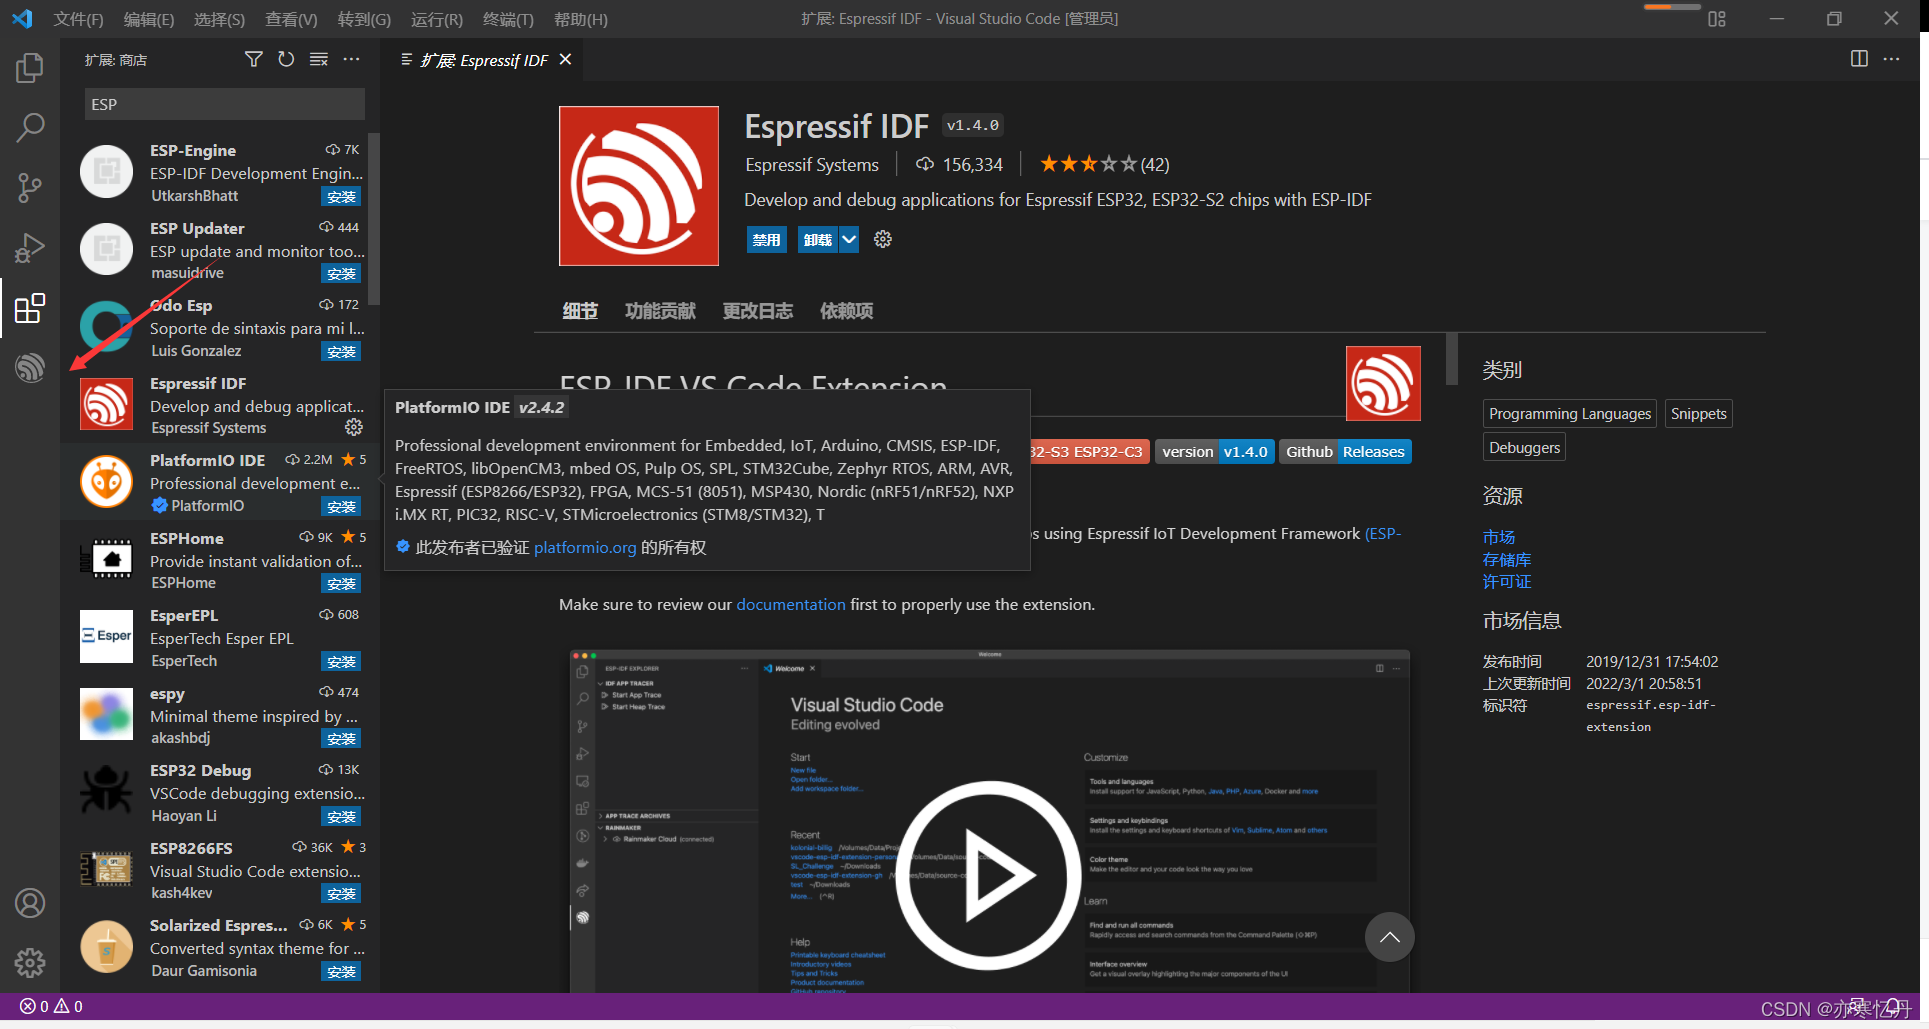Install the ESPHome extension
Screen dimensions: 1929x1029
341,584
